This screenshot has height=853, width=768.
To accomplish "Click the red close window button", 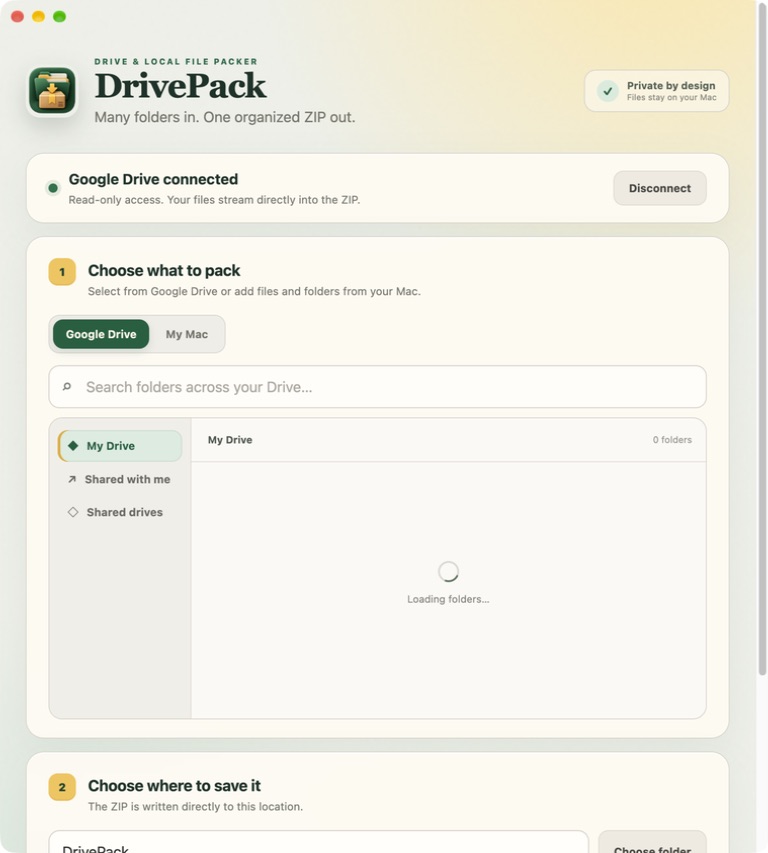I will point(17,16).
